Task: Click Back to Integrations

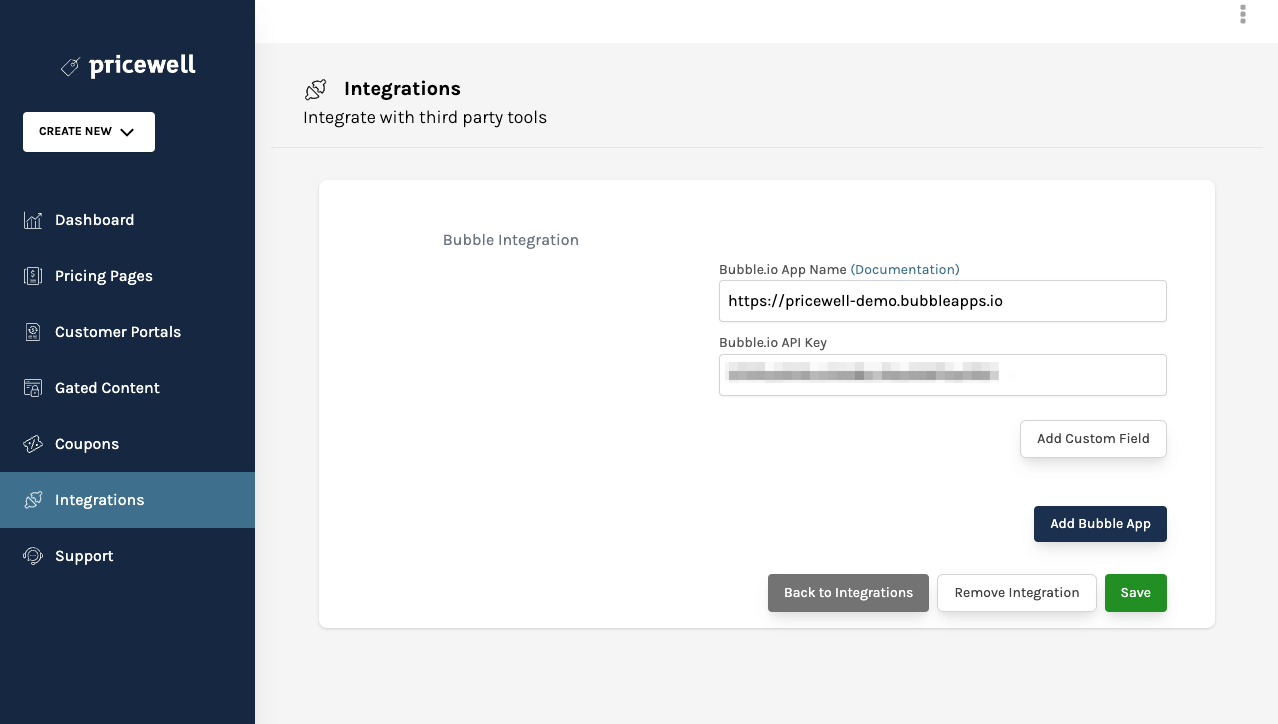Action: pos(848,592)
